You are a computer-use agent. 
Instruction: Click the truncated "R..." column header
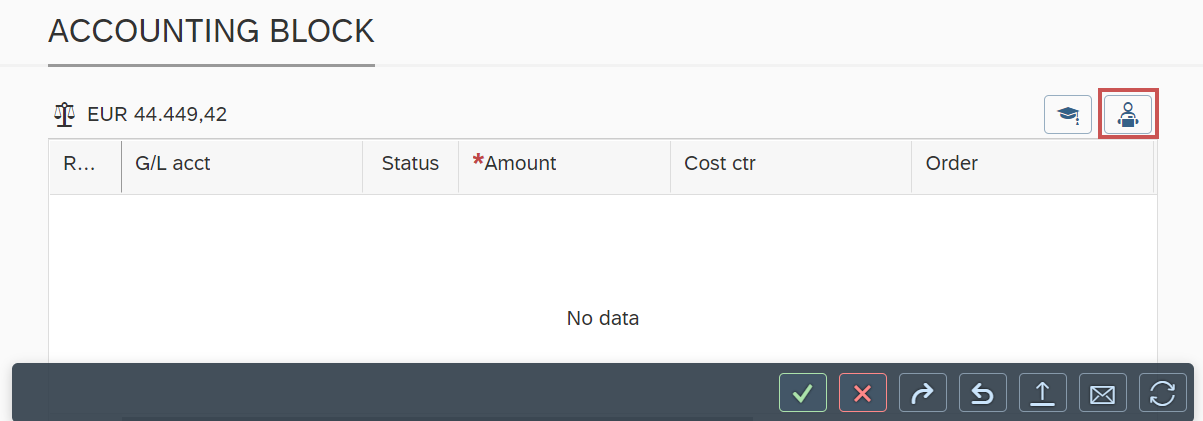(79, 164)
